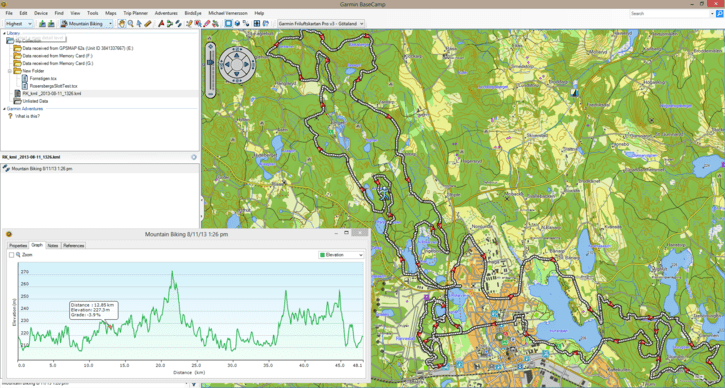Open the File menu
Viewport: 725px width, 388px height.
tap(9, 13)
